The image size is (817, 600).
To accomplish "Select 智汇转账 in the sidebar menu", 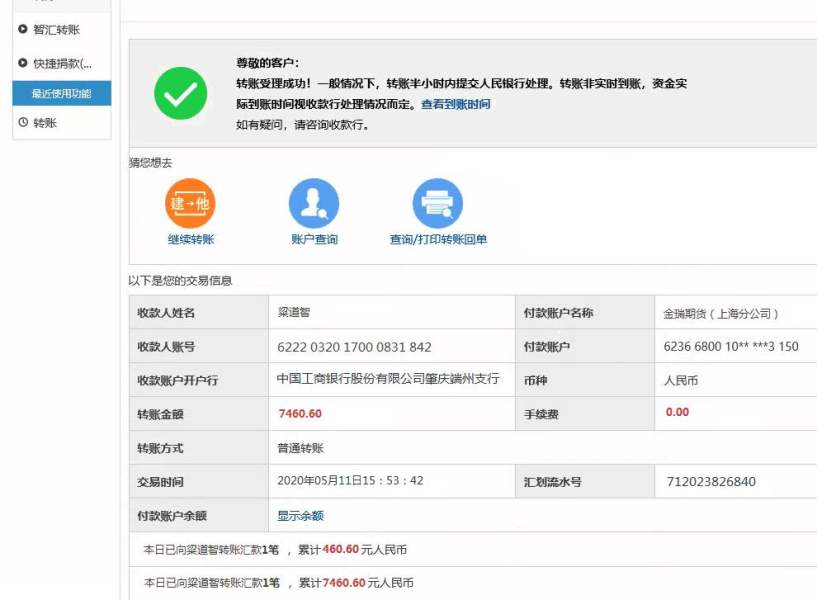I will (x=56, y=30).
